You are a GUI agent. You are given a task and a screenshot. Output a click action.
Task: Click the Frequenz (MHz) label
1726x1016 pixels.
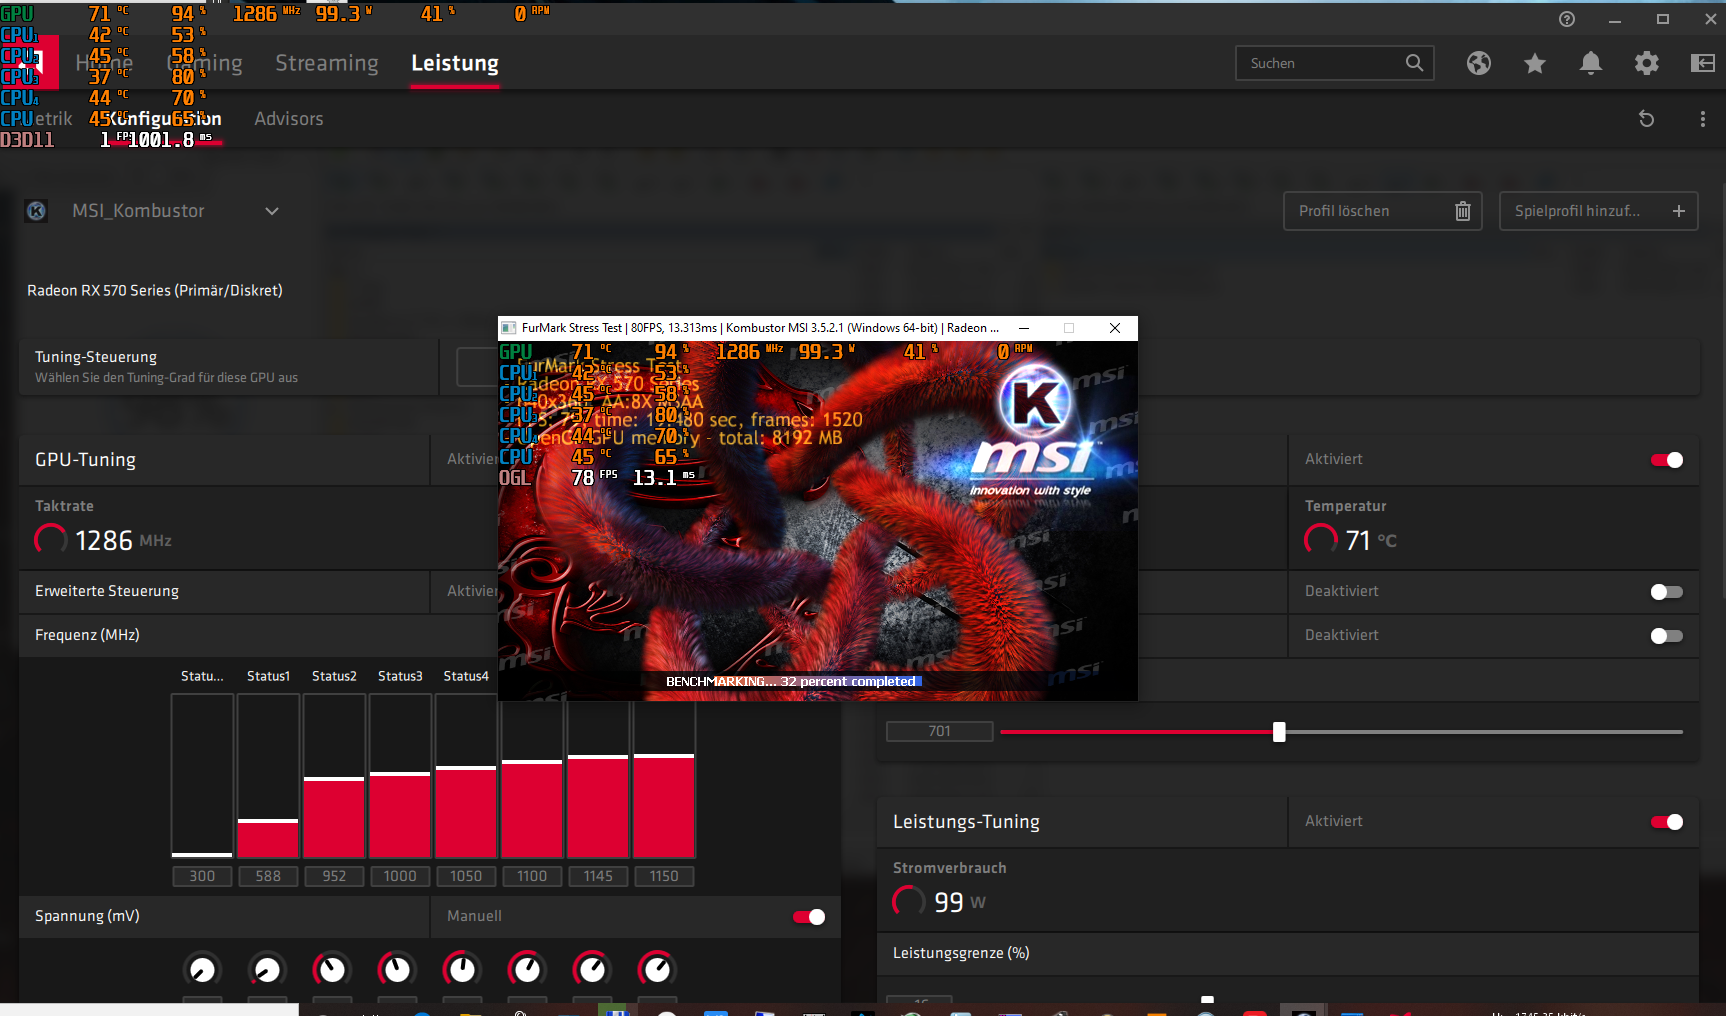[x=87, y=635]
